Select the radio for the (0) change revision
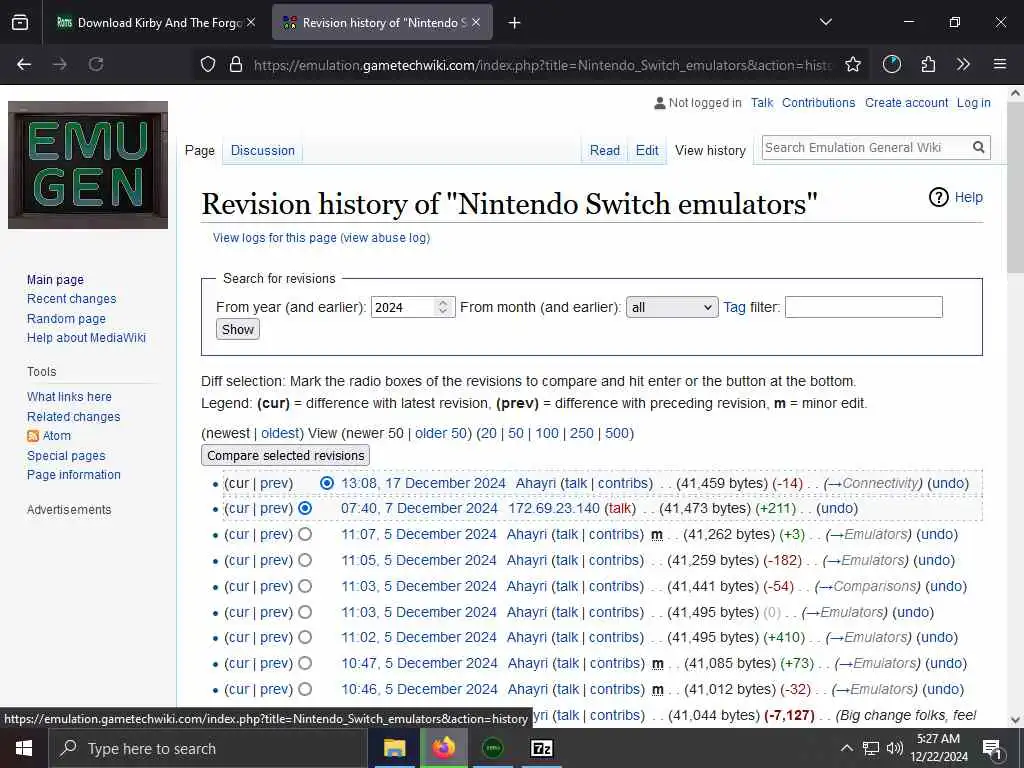The height and width of the screenshot is (768, 1024). [305, 612]
